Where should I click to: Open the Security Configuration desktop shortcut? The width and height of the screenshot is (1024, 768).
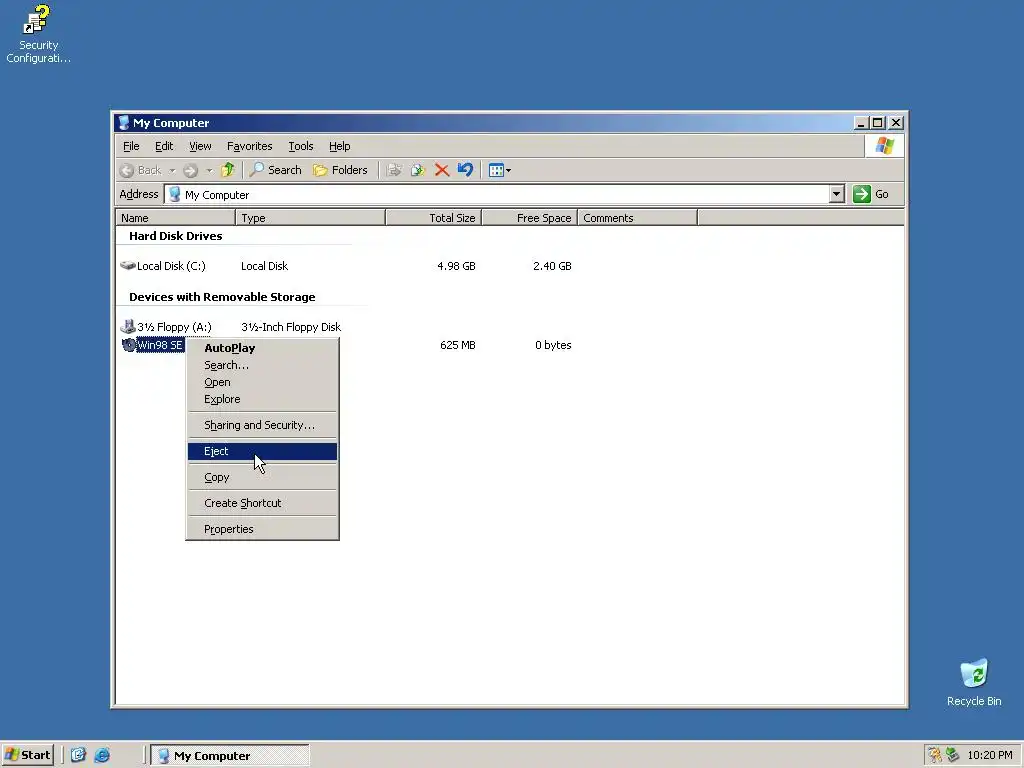pos(38,34)
